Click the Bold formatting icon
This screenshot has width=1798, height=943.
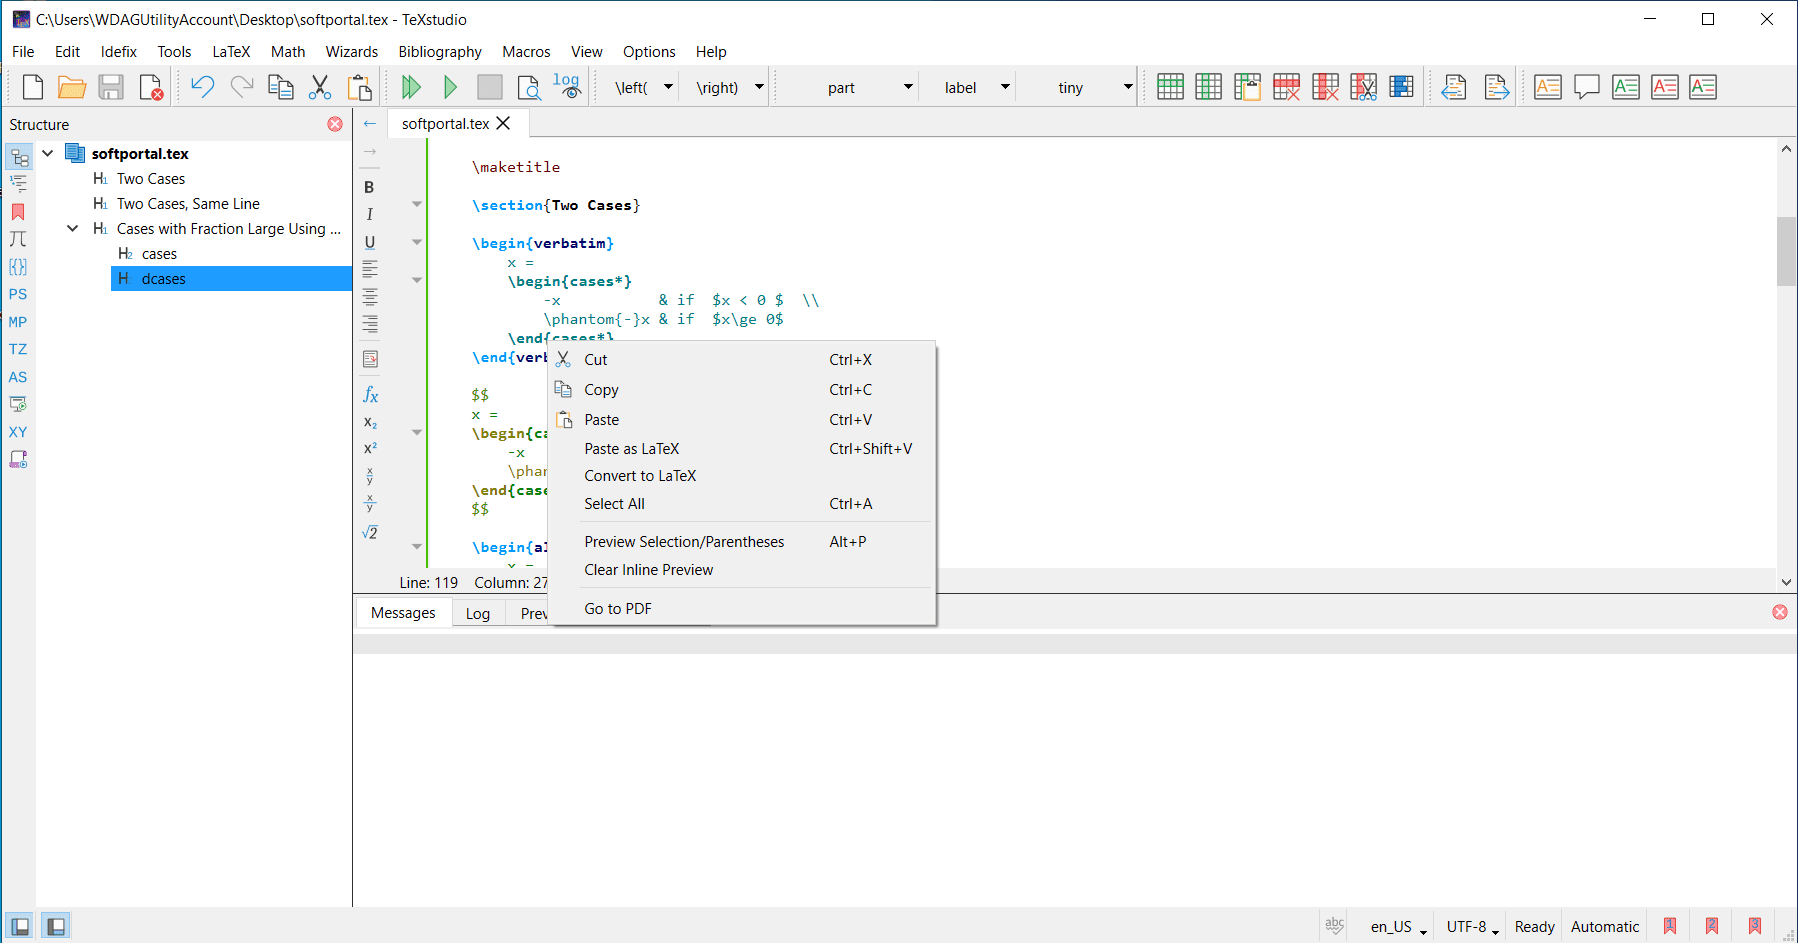point(369,187)
